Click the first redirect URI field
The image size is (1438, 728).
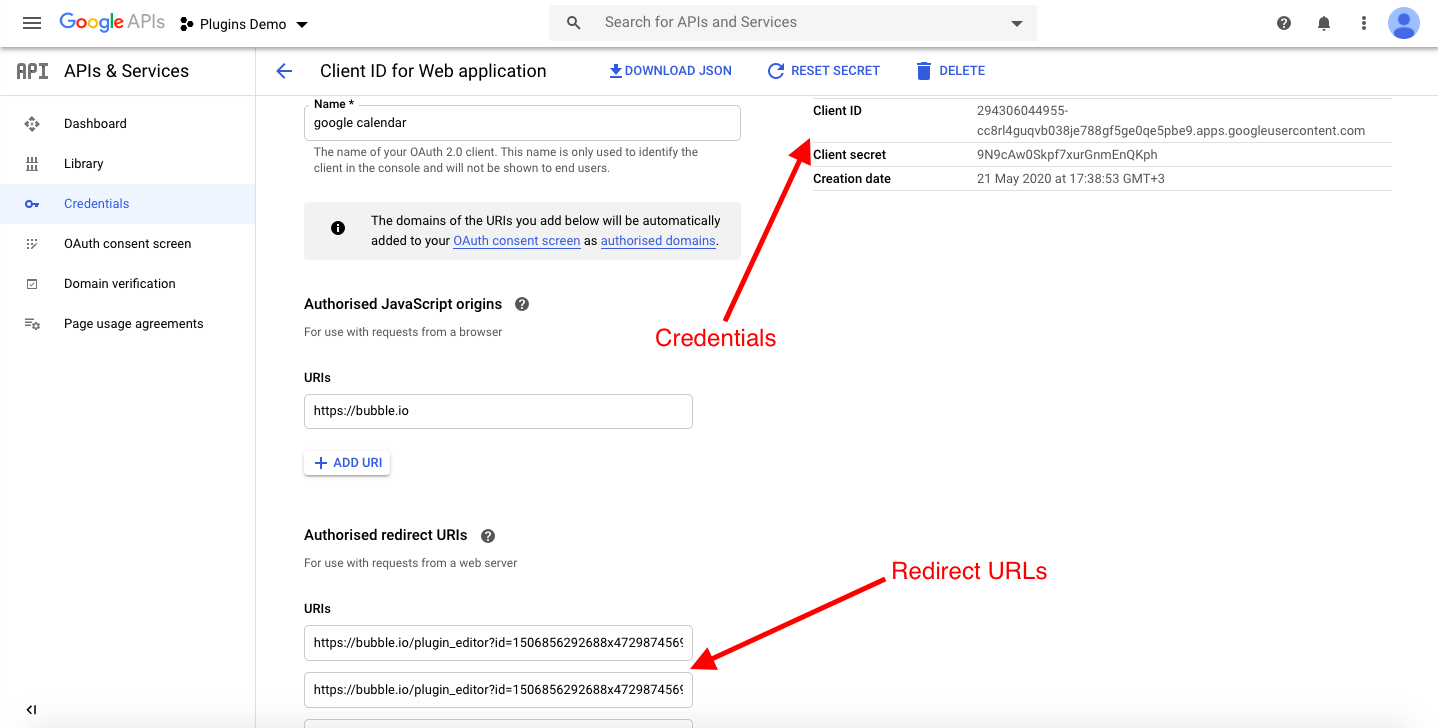498,643
